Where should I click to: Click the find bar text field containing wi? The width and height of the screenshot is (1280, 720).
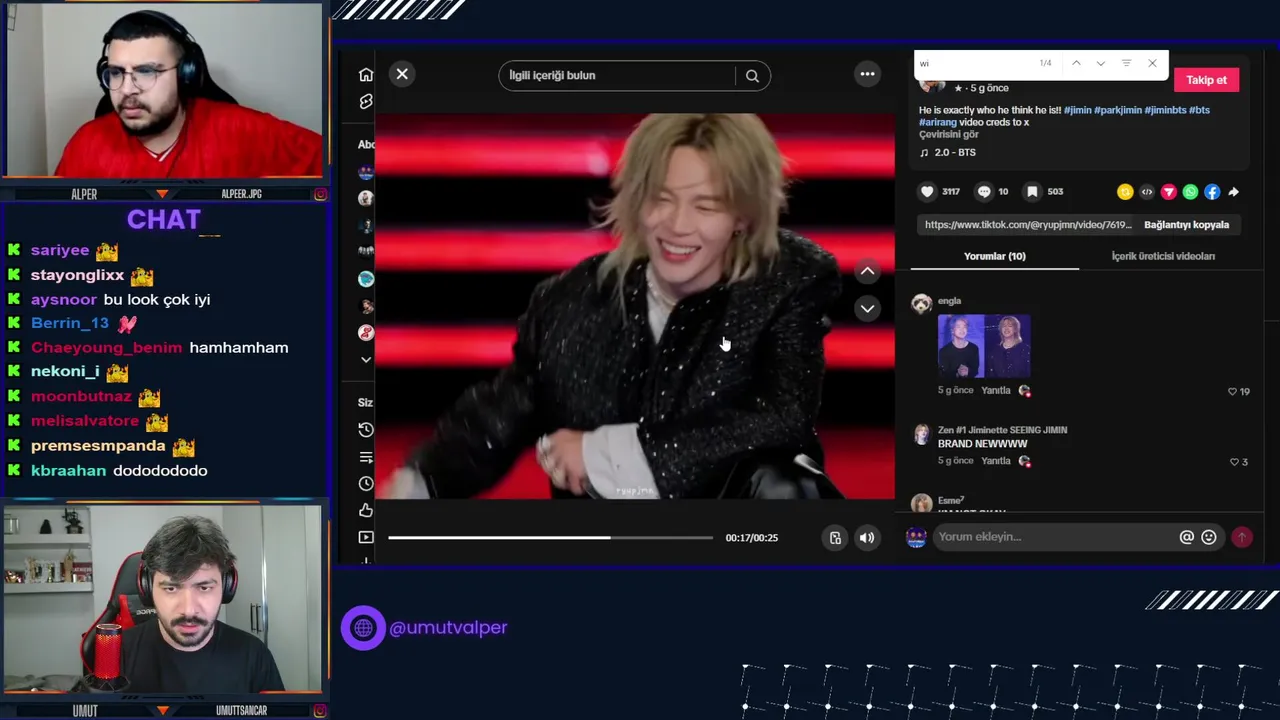[x=973, y=63]
